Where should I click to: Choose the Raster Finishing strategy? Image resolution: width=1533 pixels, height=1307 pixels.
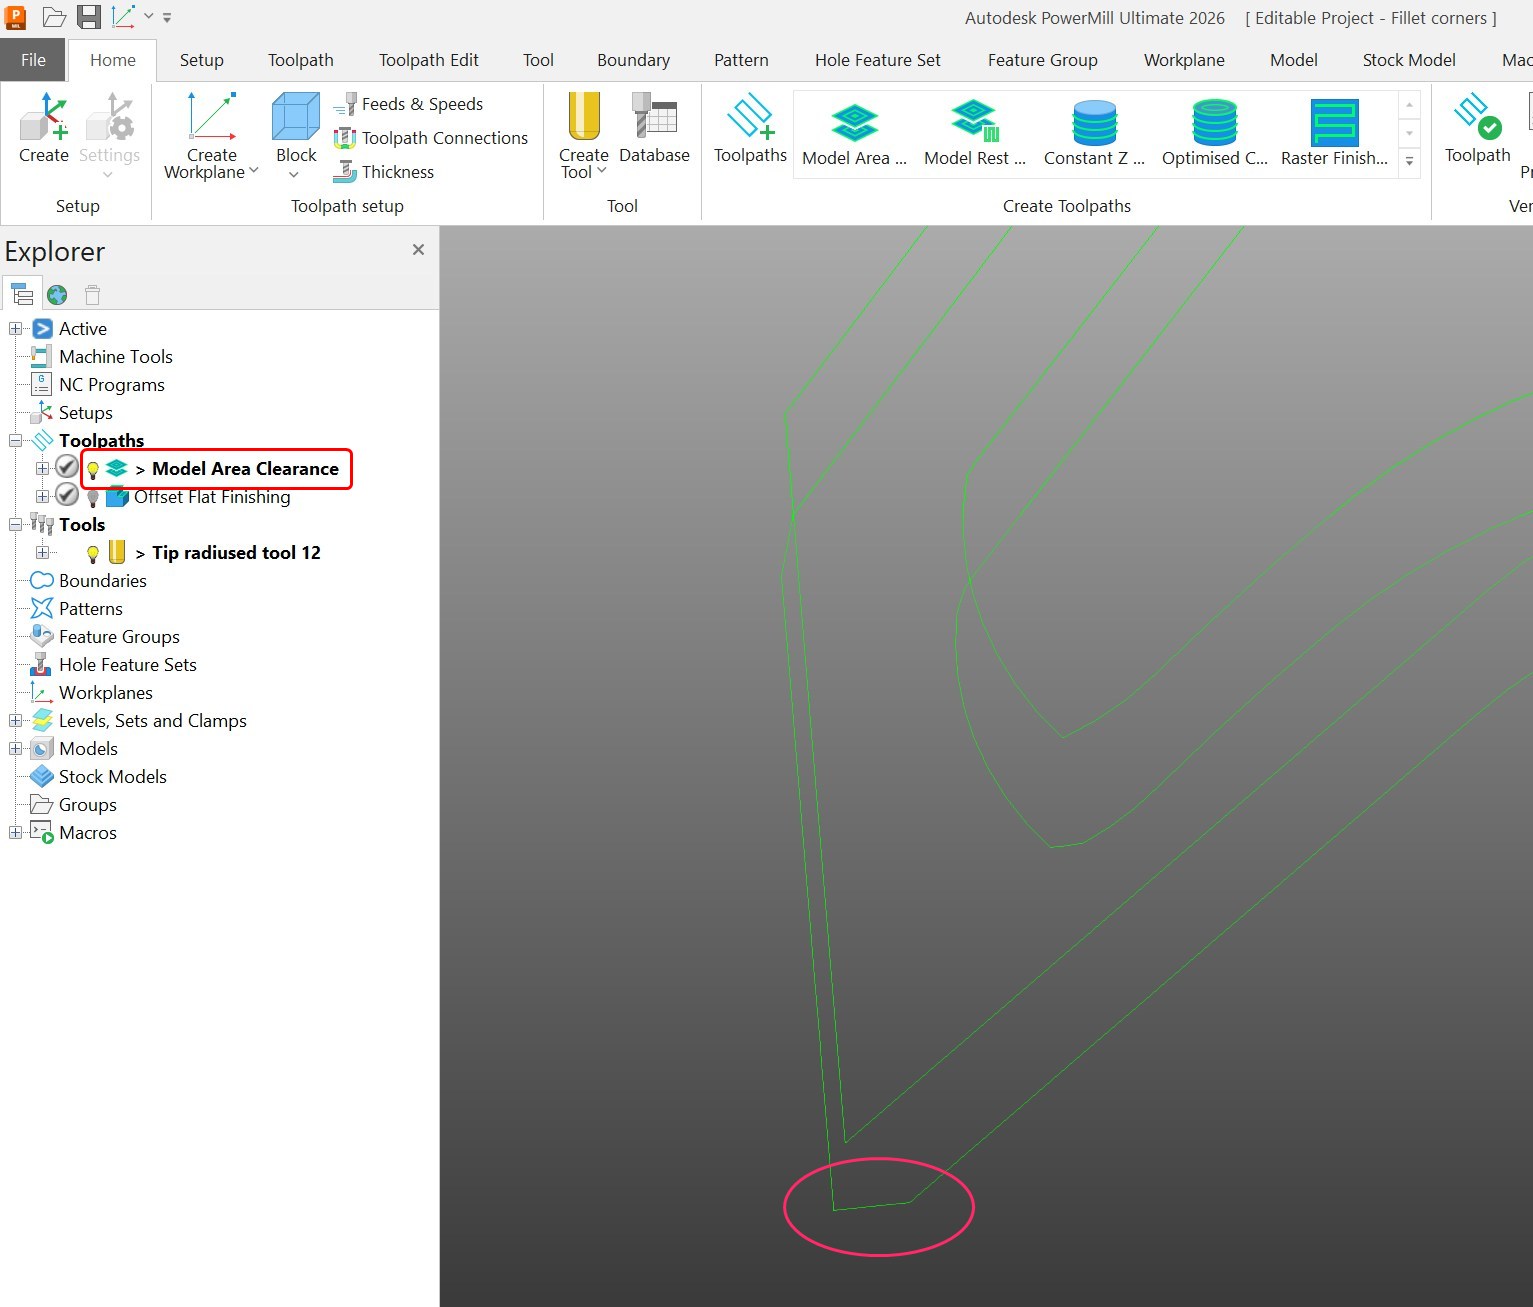[x=1333, y=122]
